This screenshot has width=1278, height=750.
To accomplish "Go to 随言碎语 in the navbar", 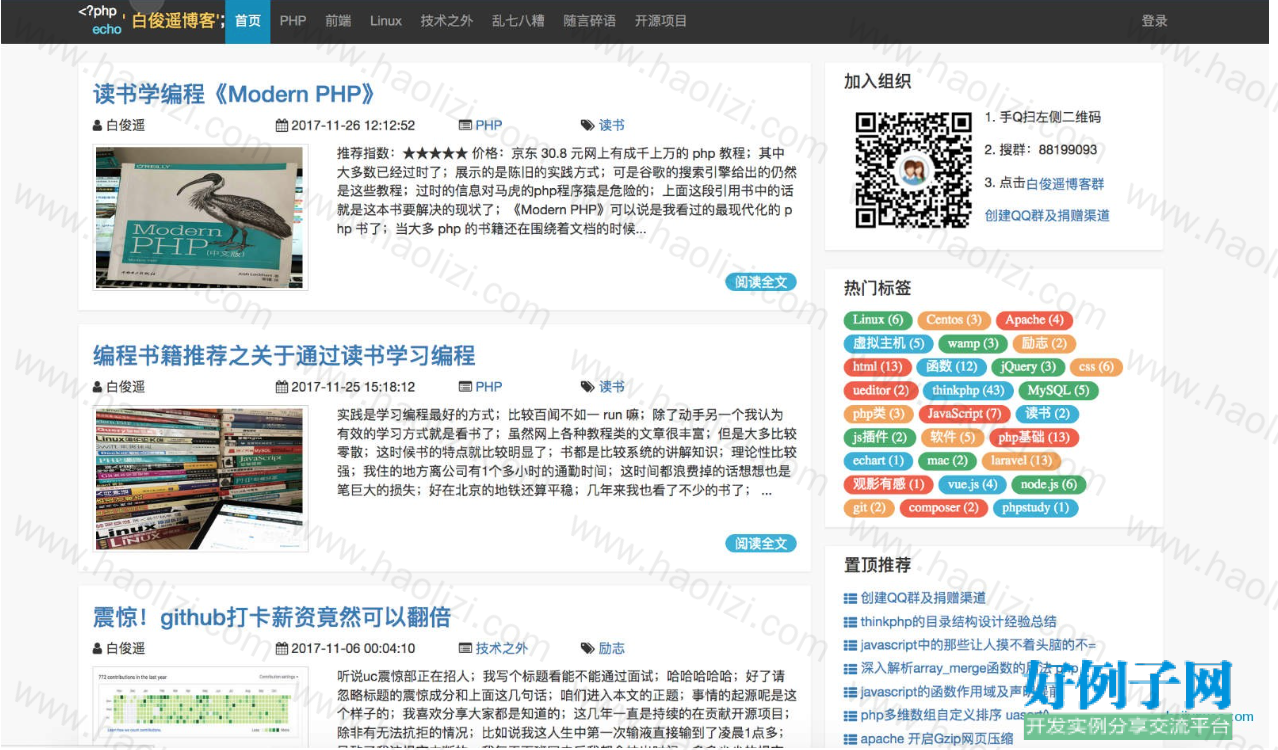I will pyautogui.click(x=589, y=21).
